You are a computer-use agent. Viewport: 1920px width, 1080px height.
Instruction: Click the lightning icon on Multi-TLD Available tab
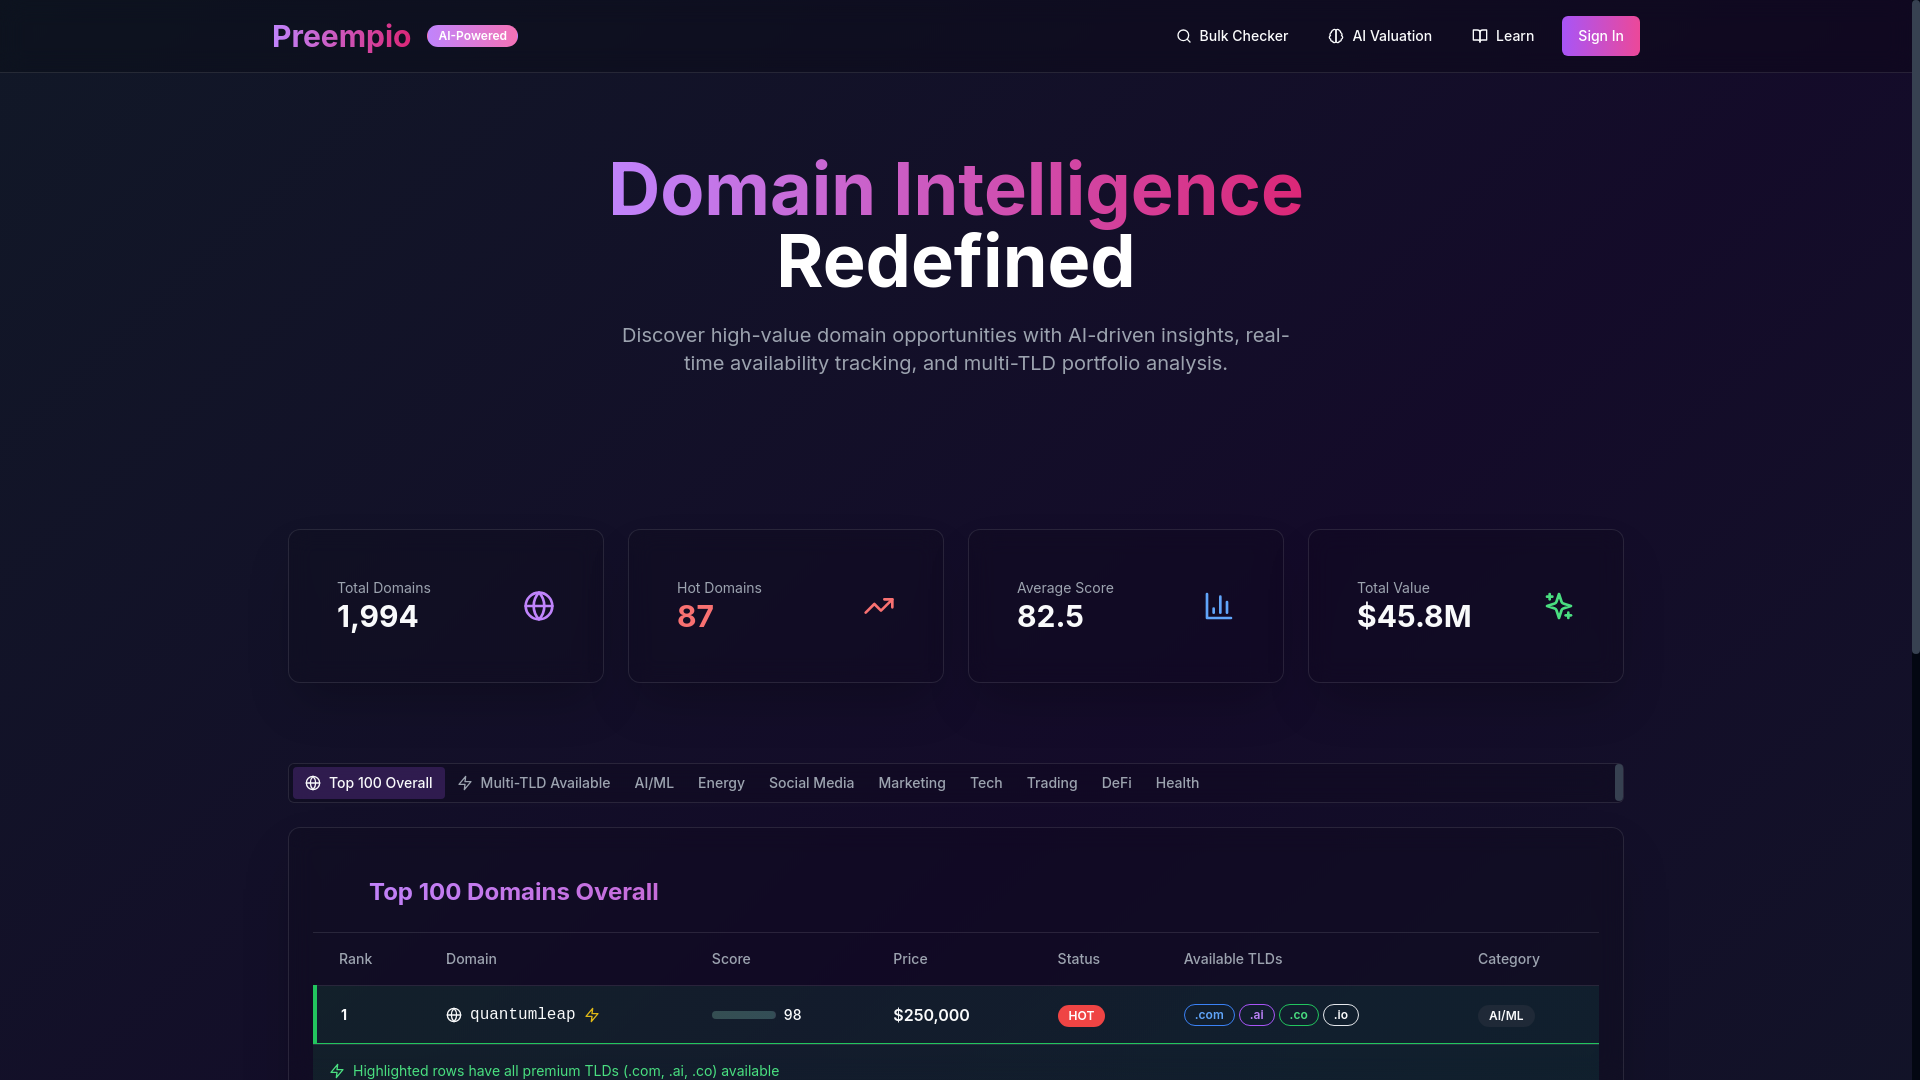[465, 783]
